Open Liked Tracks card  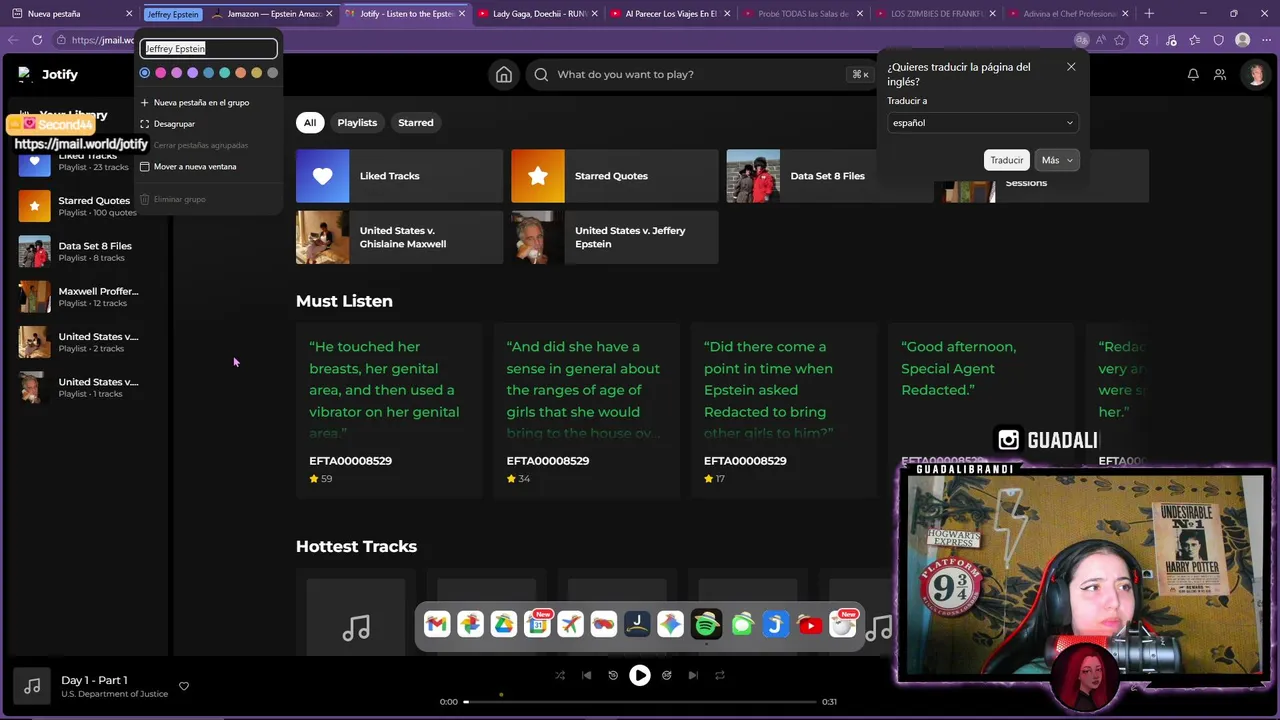coord(399,176)
